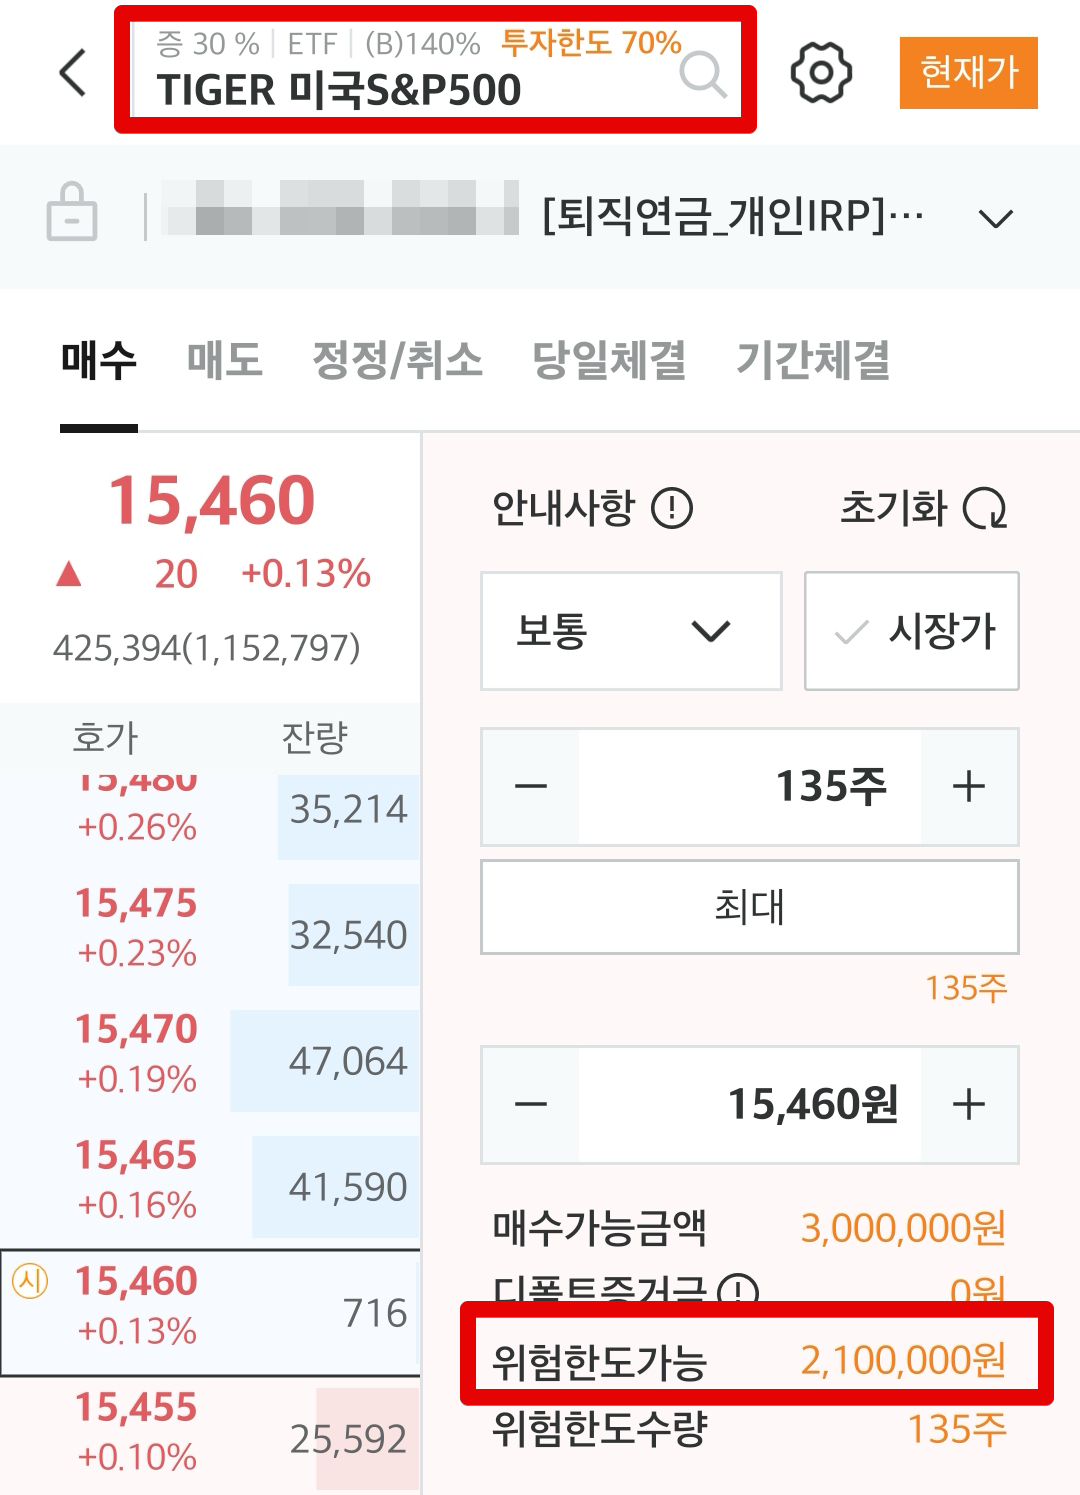The width and height of the screenshot is (1080, 1495).
Task: Tap the 시 marker icon beside 15,460
Action: [x=30, y=1281]
